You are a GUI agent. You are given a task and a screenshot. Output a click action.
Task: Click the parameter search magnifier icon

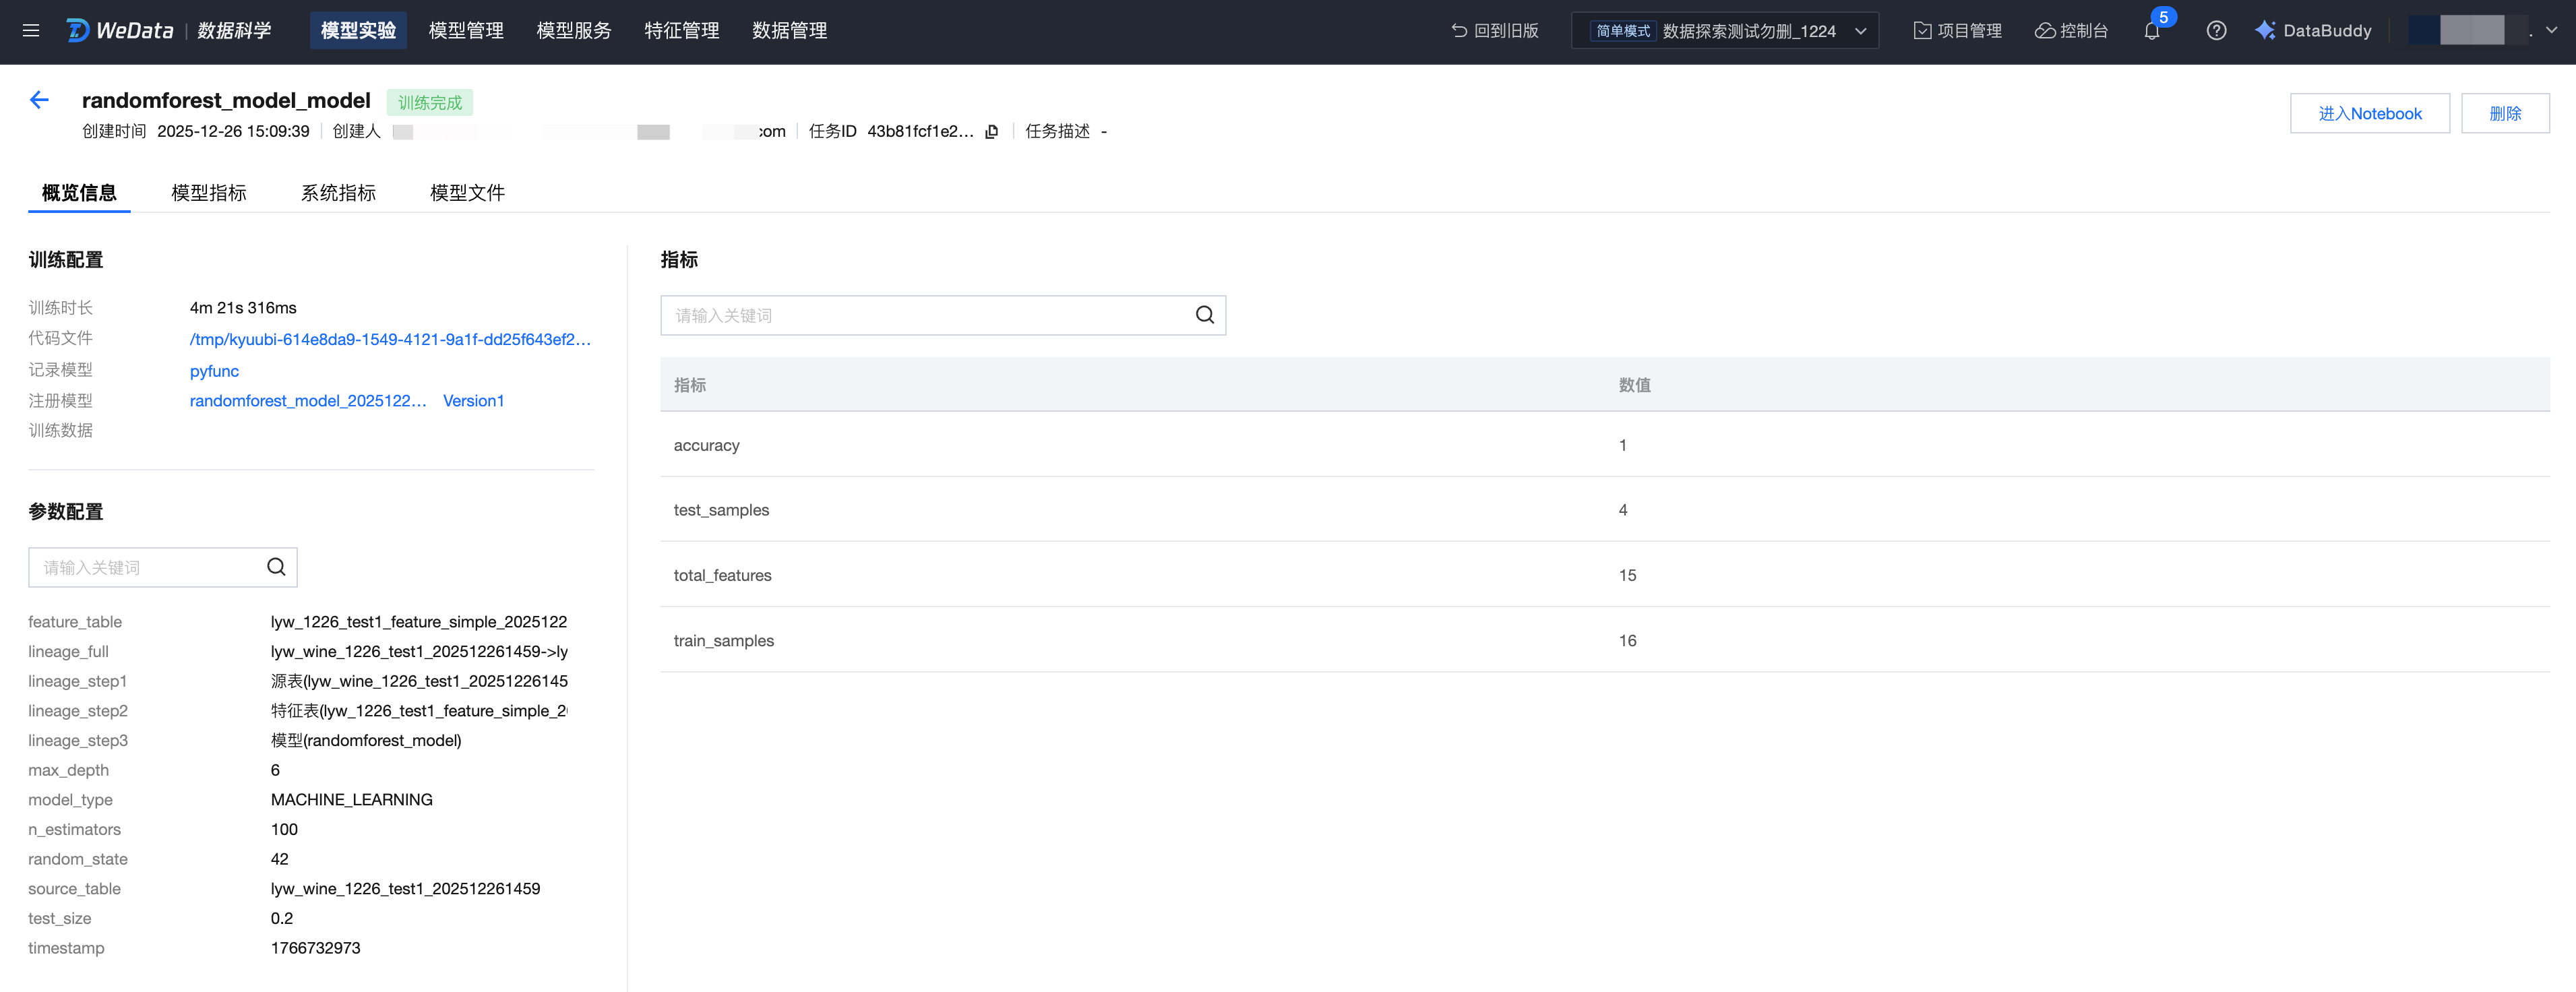(276, 567)
